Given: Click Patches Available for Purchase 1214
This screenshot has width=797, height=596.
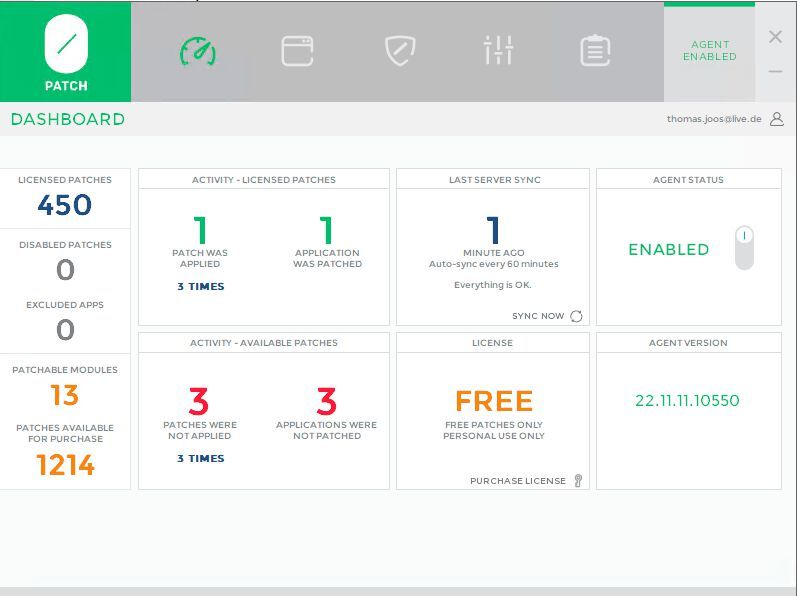Looking at the screenshot, I should 65,465.
